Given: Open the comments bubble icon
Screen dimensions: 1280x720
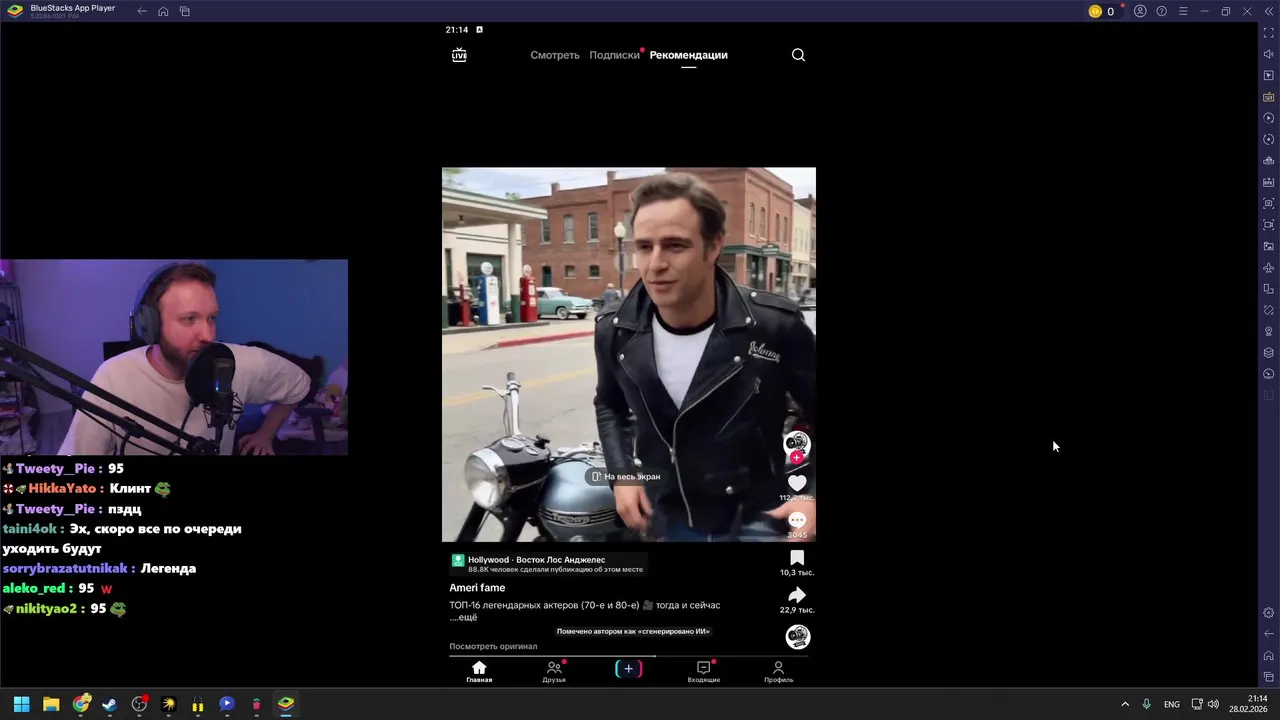Looking at the screenshot, I should (797, 520).
